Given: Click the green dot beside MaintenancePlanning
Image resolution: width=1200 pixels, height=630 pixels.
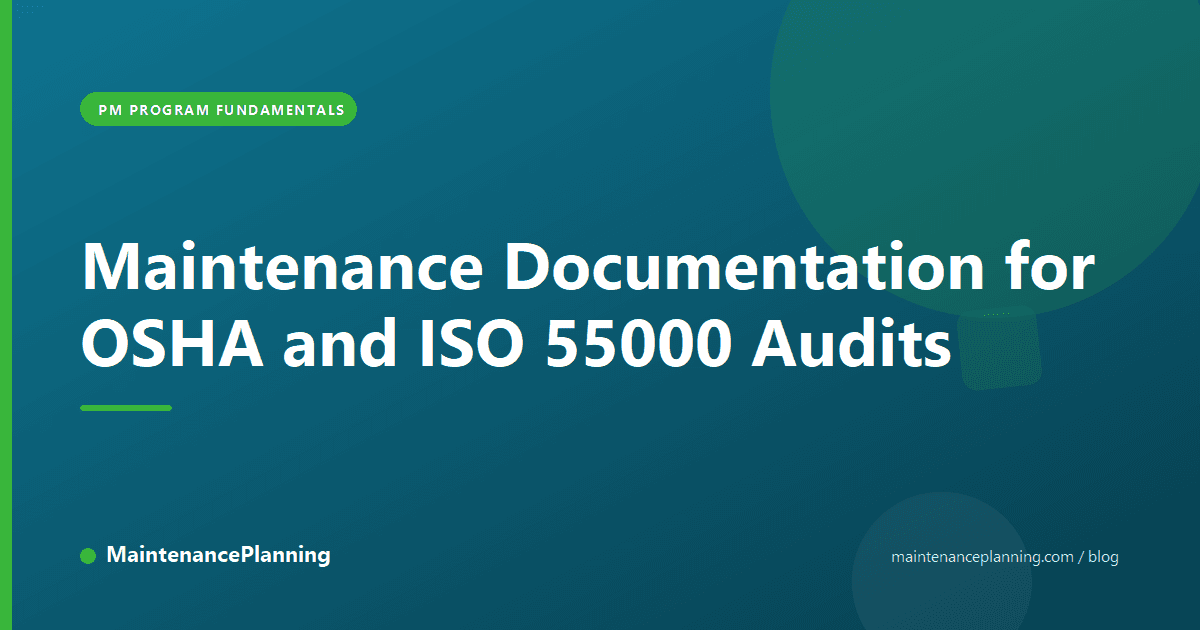Looking at the screenshot, I should tap(88, 556).
